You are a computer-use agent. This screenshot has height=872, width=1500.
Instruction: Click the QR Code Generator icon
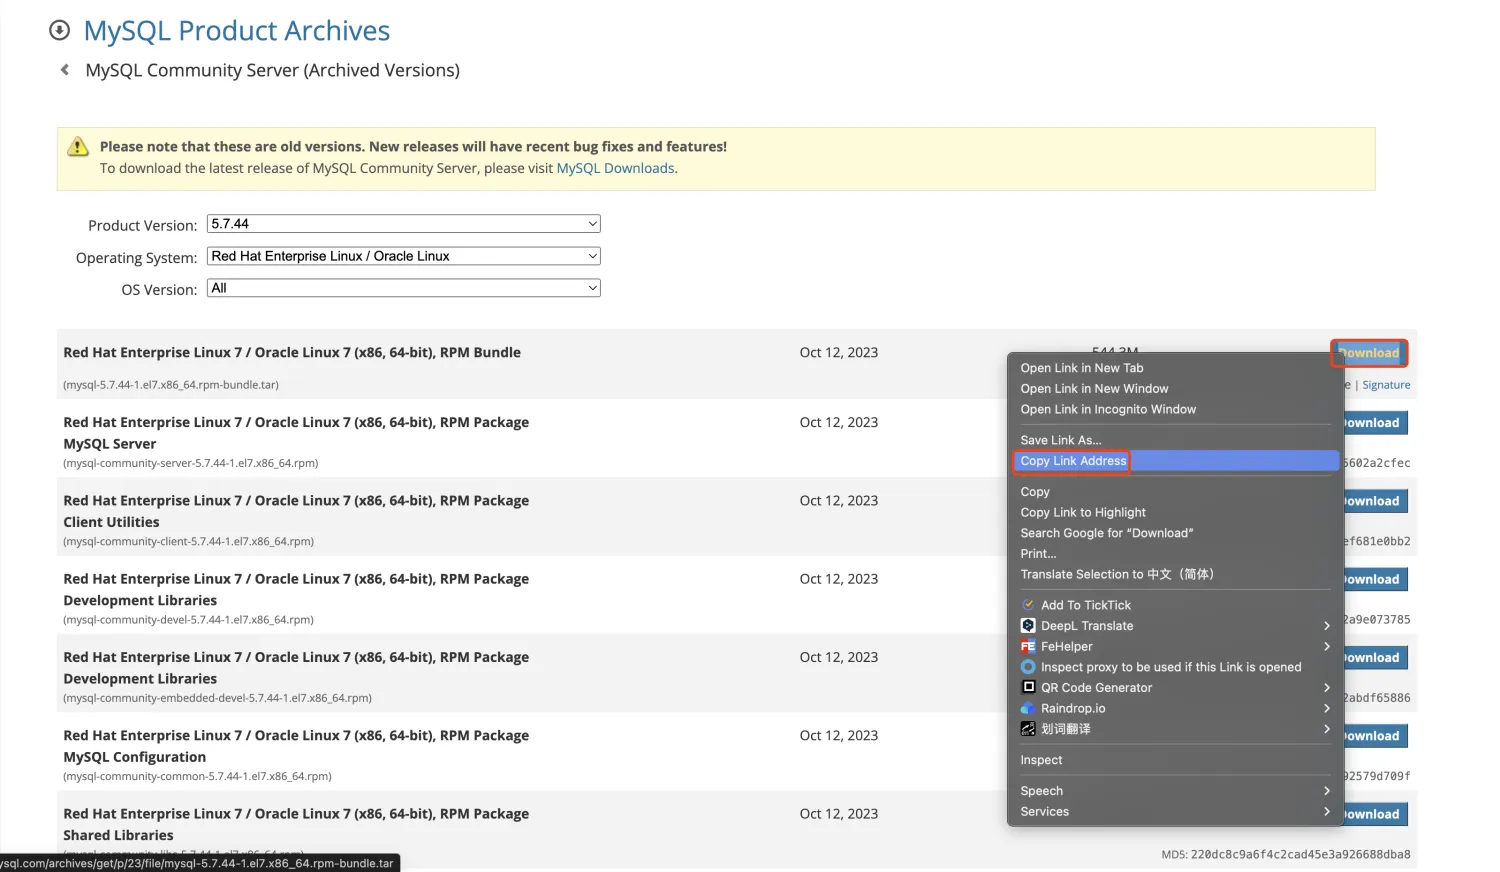click(x=1028, y=688)
